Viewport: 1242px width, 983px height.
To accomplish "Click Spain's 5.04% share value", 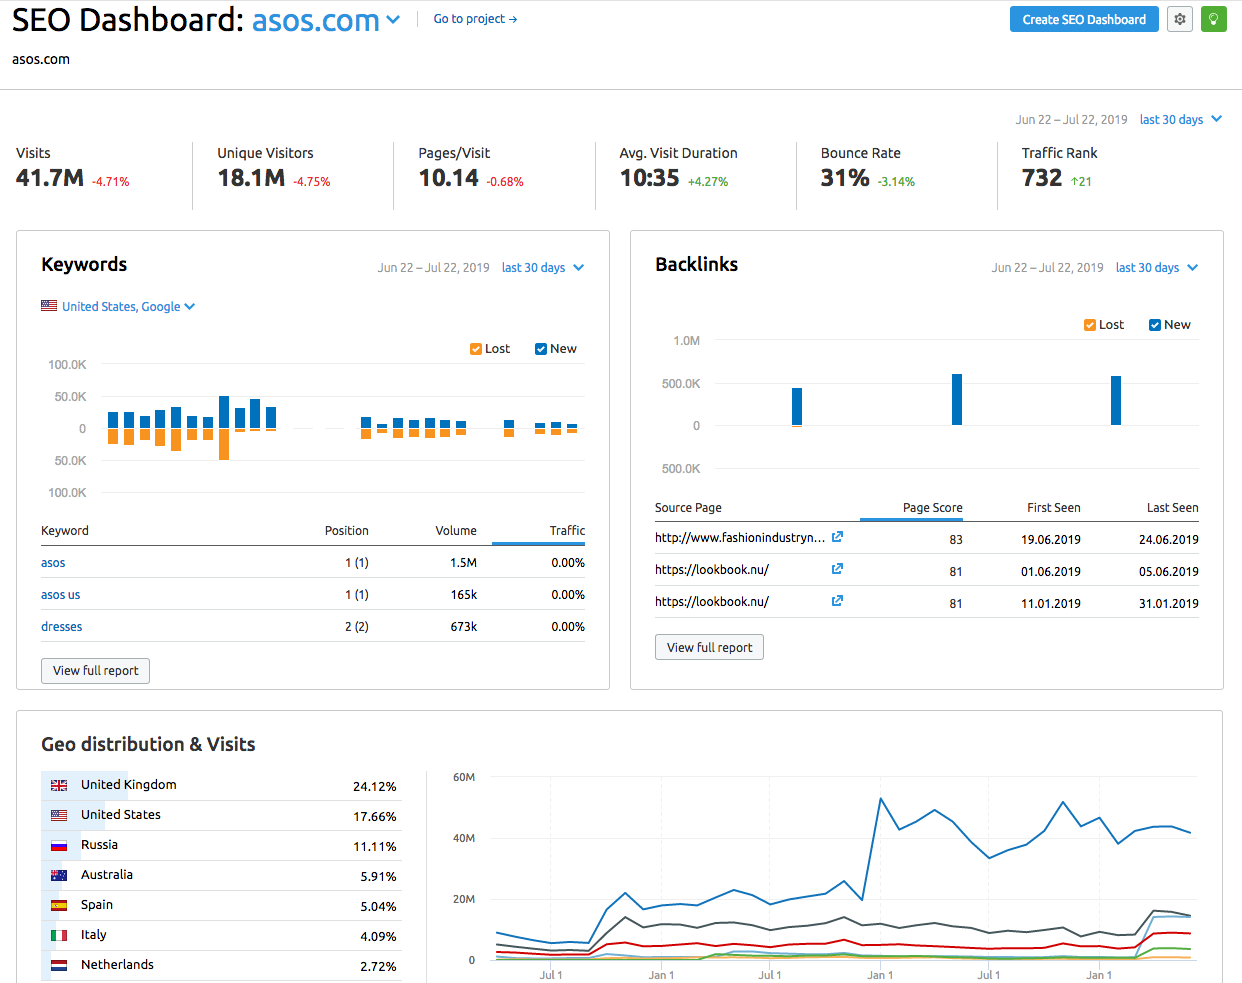I will [378, 907].
